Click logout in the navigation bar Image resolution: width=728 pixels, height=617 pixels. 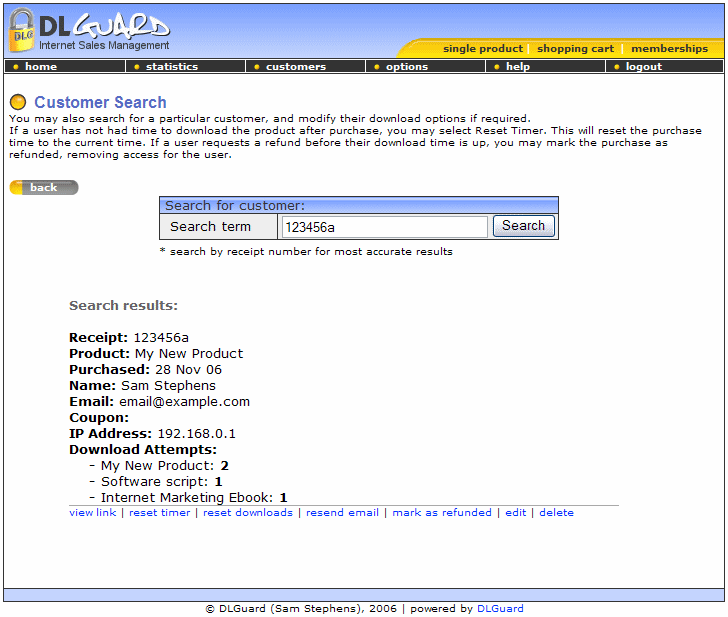coord(644,67)
